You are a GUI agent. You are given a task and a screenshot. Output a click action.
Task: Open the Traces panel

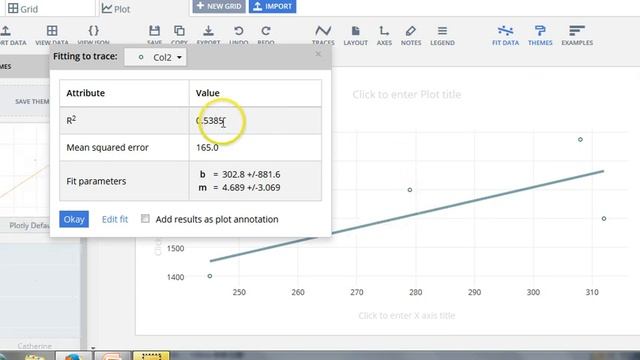coord(323,35)
